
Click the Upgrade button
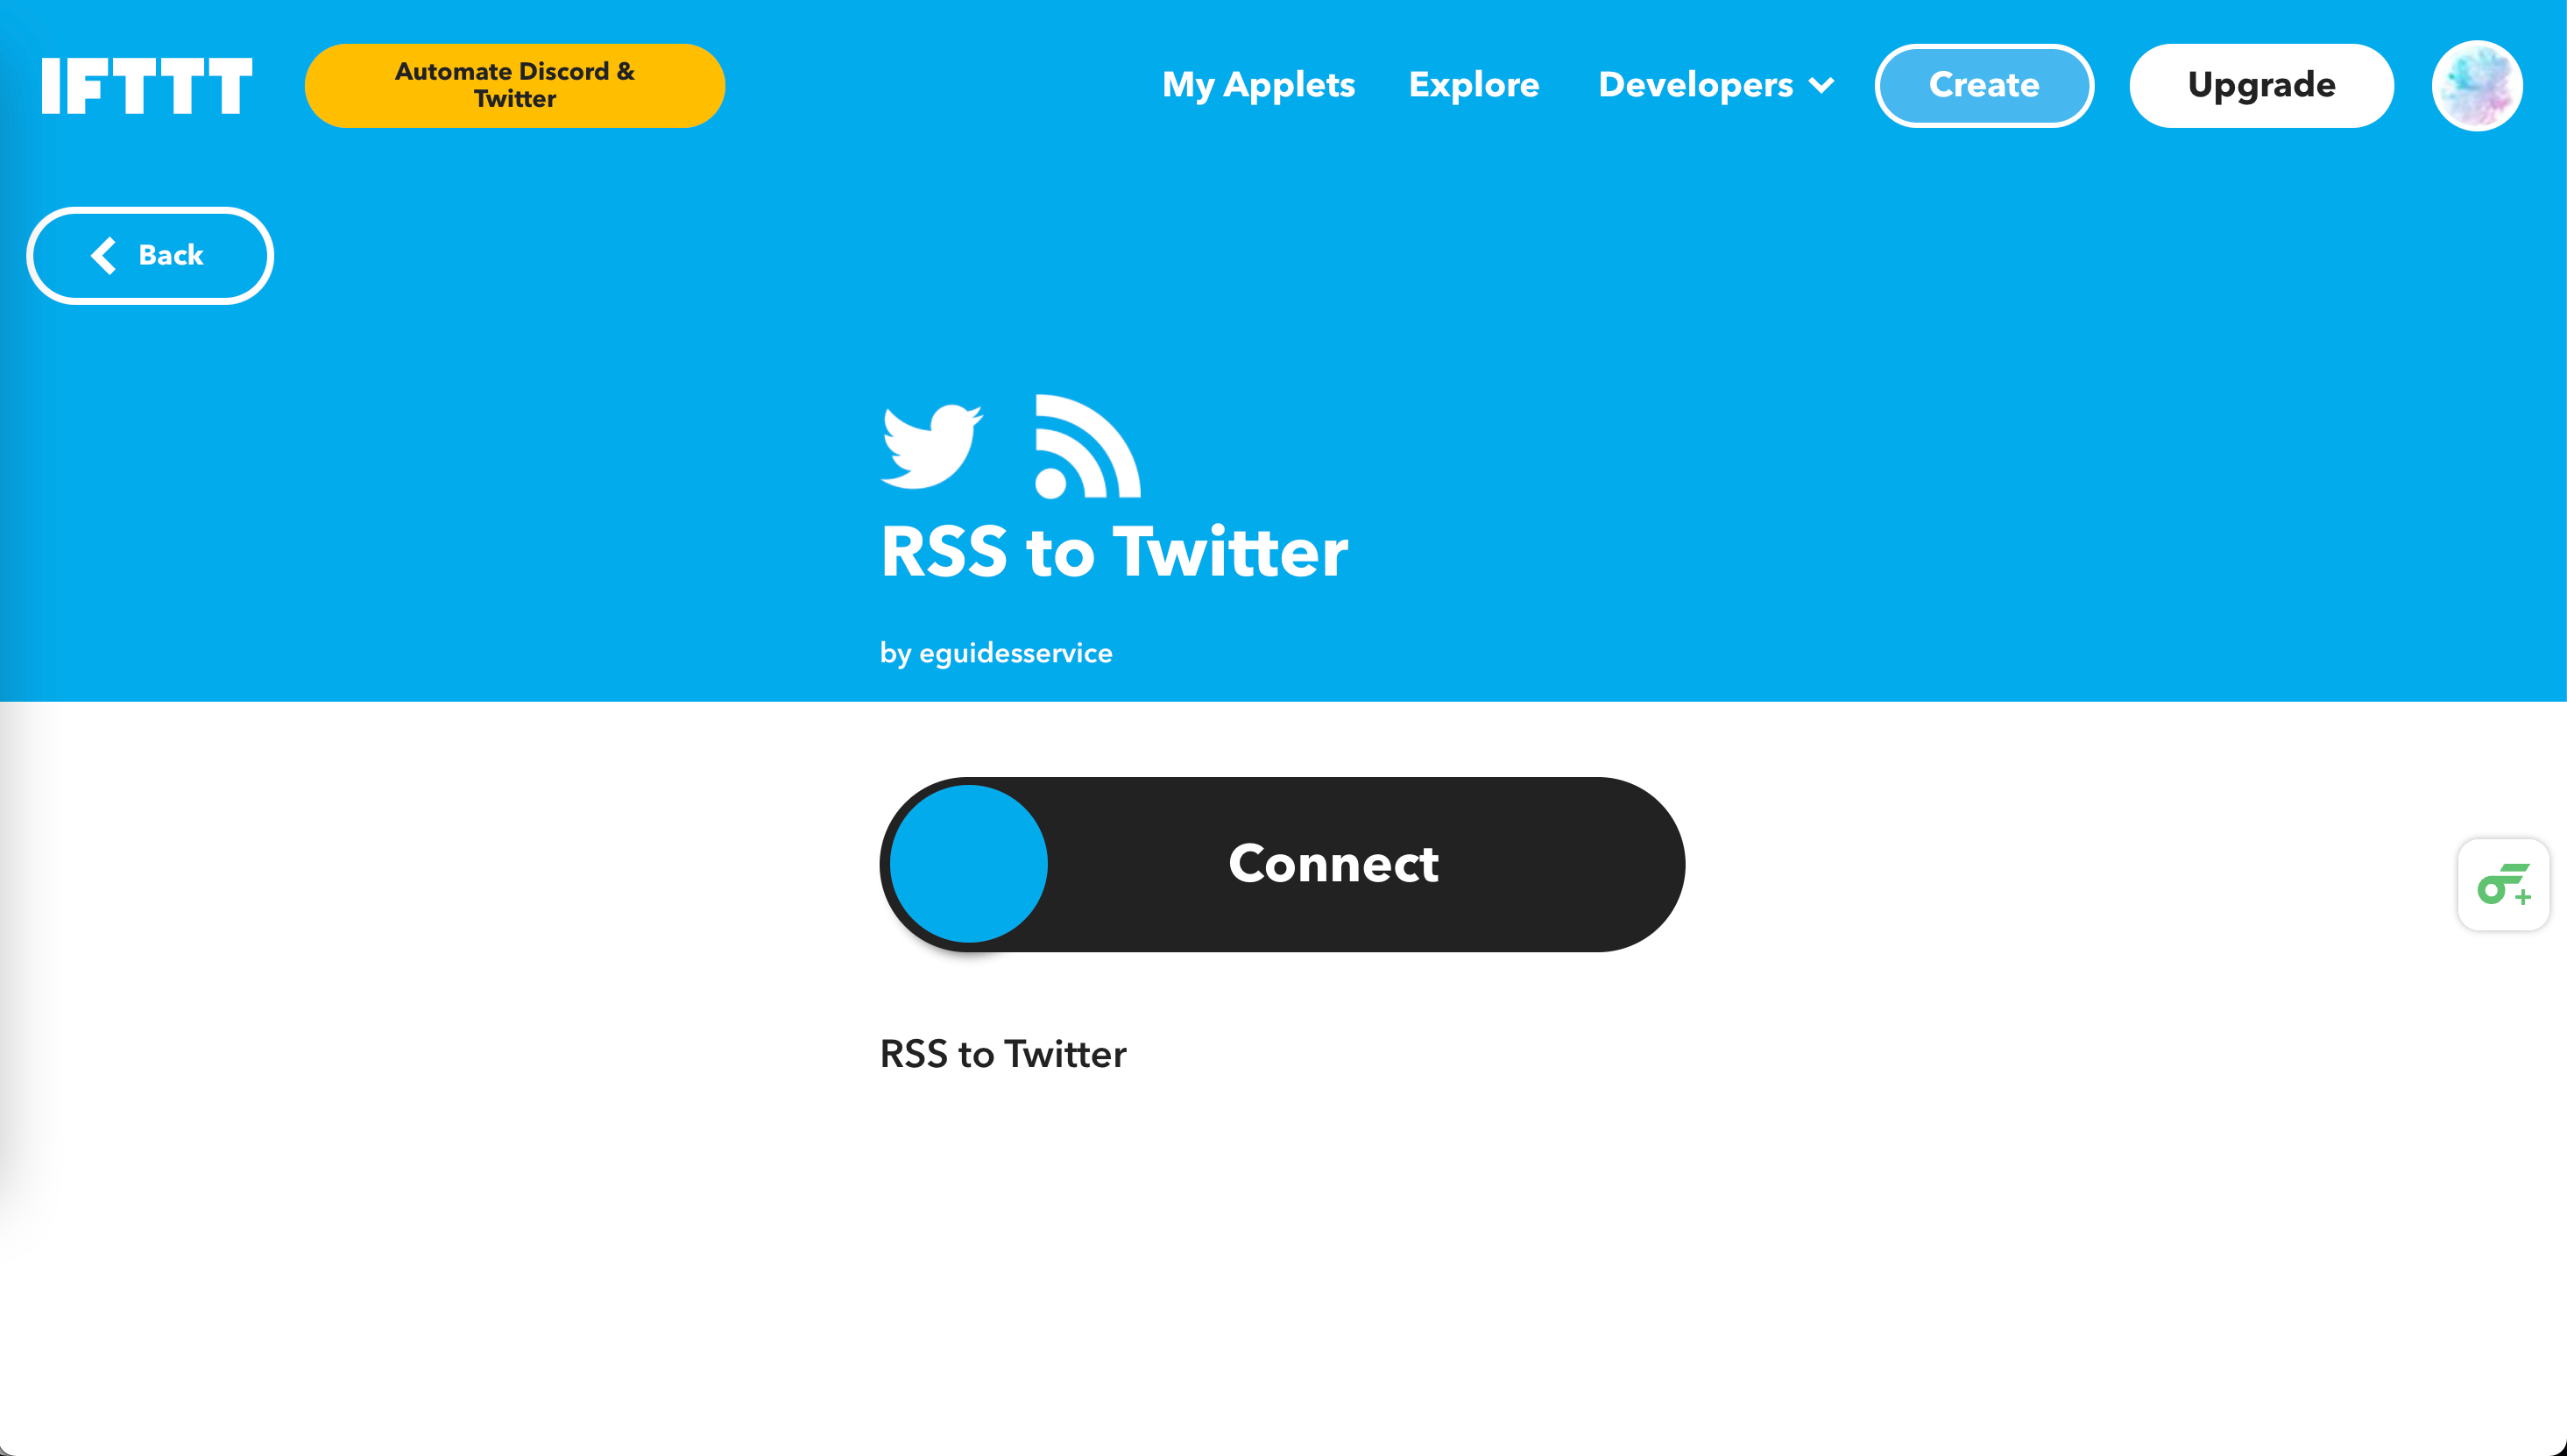coord(2262,85)
